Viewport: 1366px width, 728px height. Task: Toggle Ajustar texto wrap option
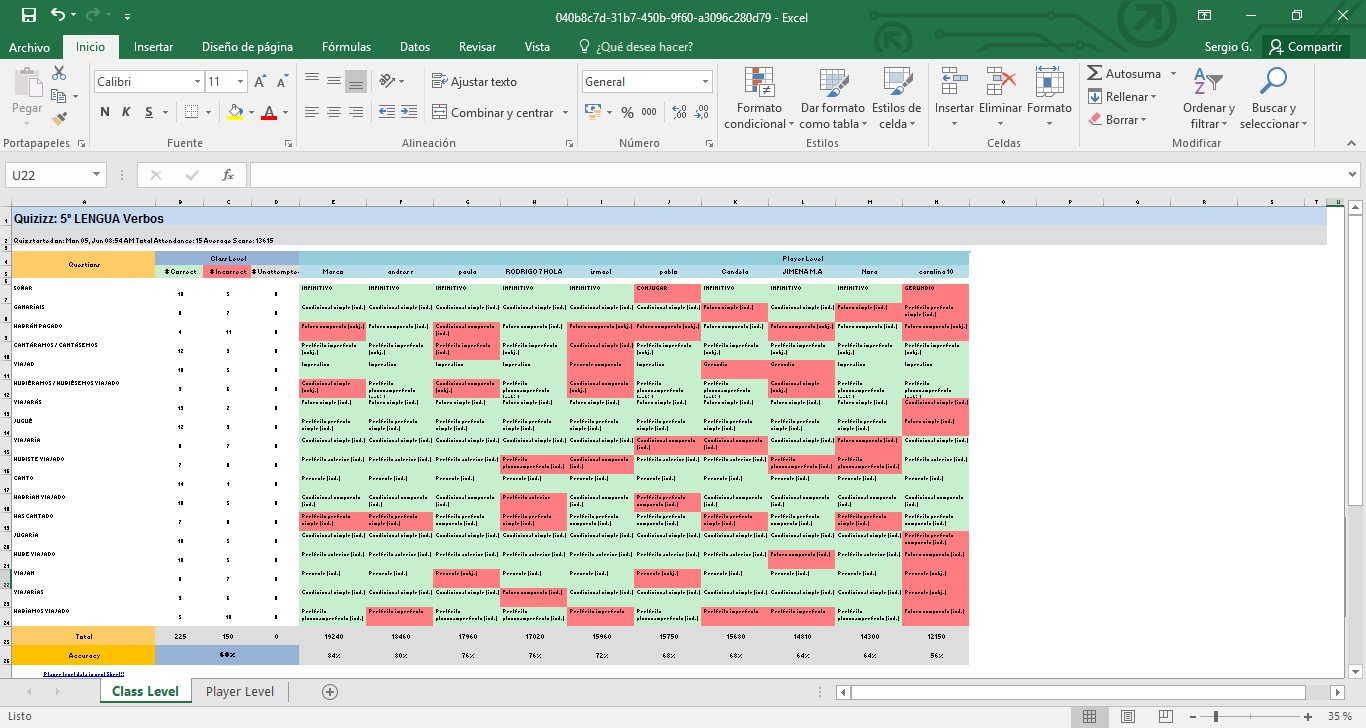click(x=474, y=82)
